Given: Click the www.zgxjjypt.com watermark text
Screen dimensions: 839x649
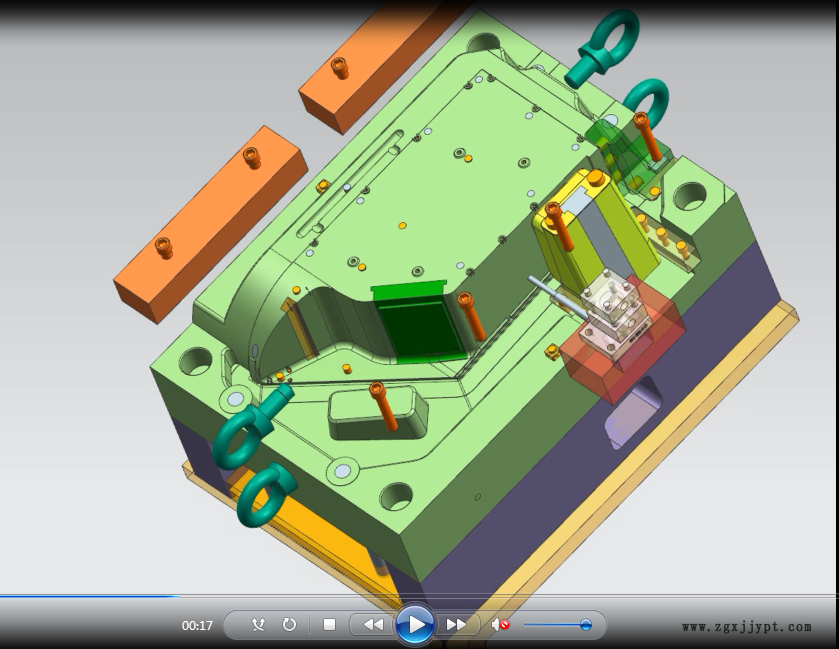Looking at the screenshot, I should (x=747, y=627).
